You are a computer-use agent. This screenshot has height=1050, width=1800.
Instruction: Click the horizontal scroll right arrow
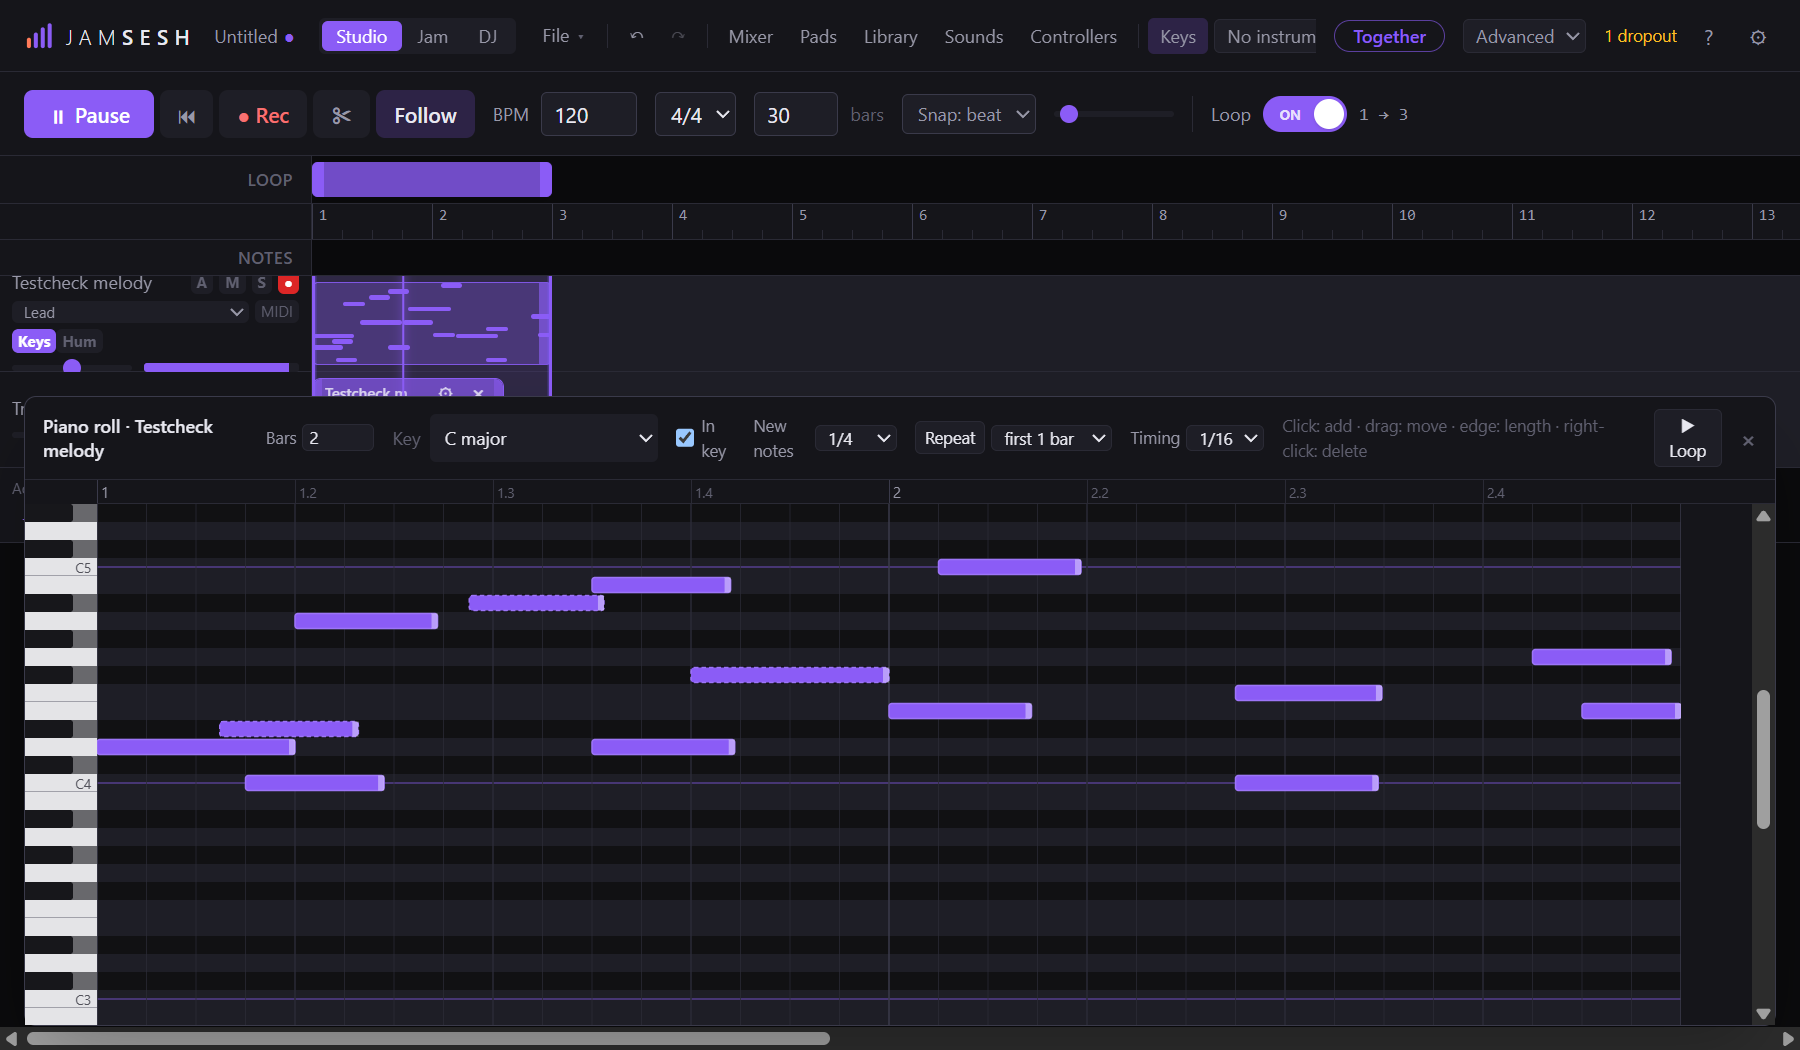[1788, 1039]
